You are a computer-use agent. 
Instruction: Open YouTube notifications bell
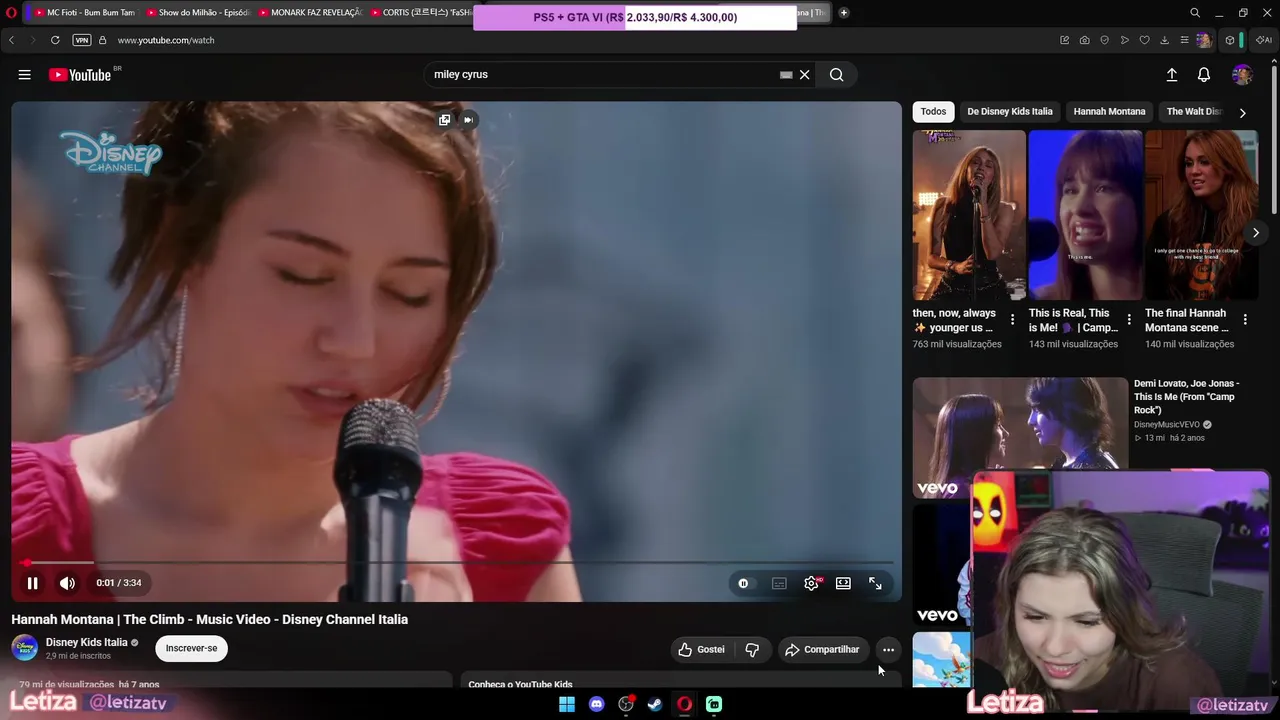tap(1204, 75)
